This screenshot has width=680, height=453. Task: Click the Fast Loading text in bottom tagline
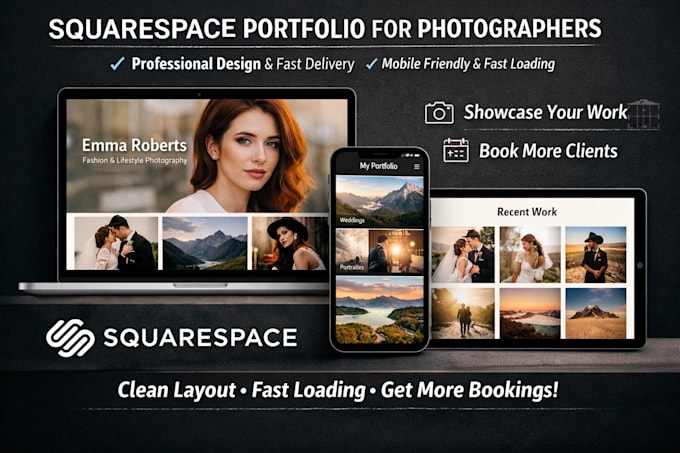309,390
